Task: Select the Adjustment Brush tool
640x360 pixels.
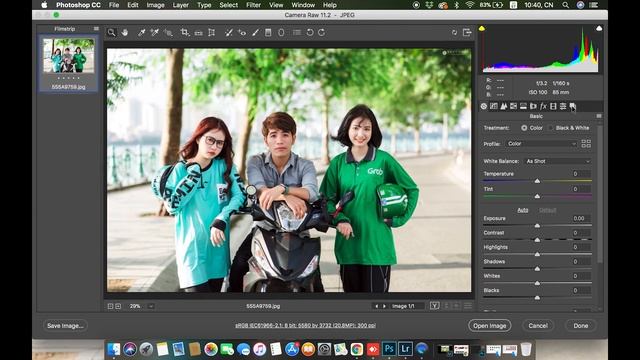Action: click(x=255, y=32)
